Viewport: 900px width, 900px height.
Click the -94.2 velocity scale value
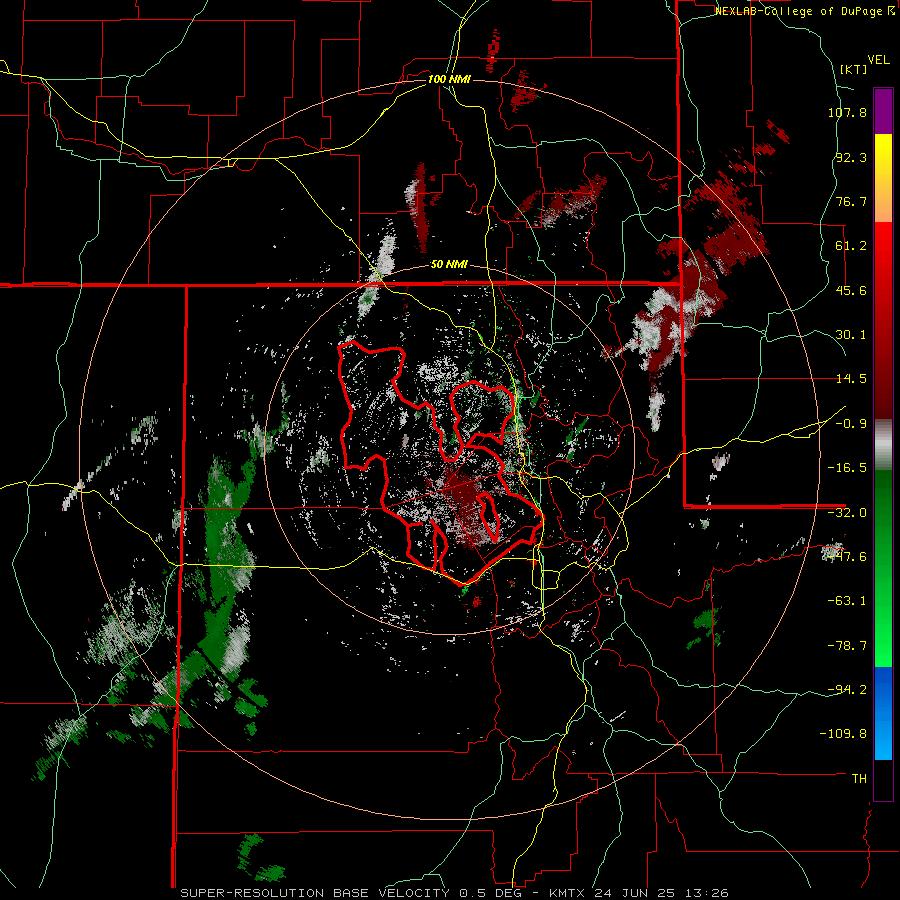coord(847,690)
